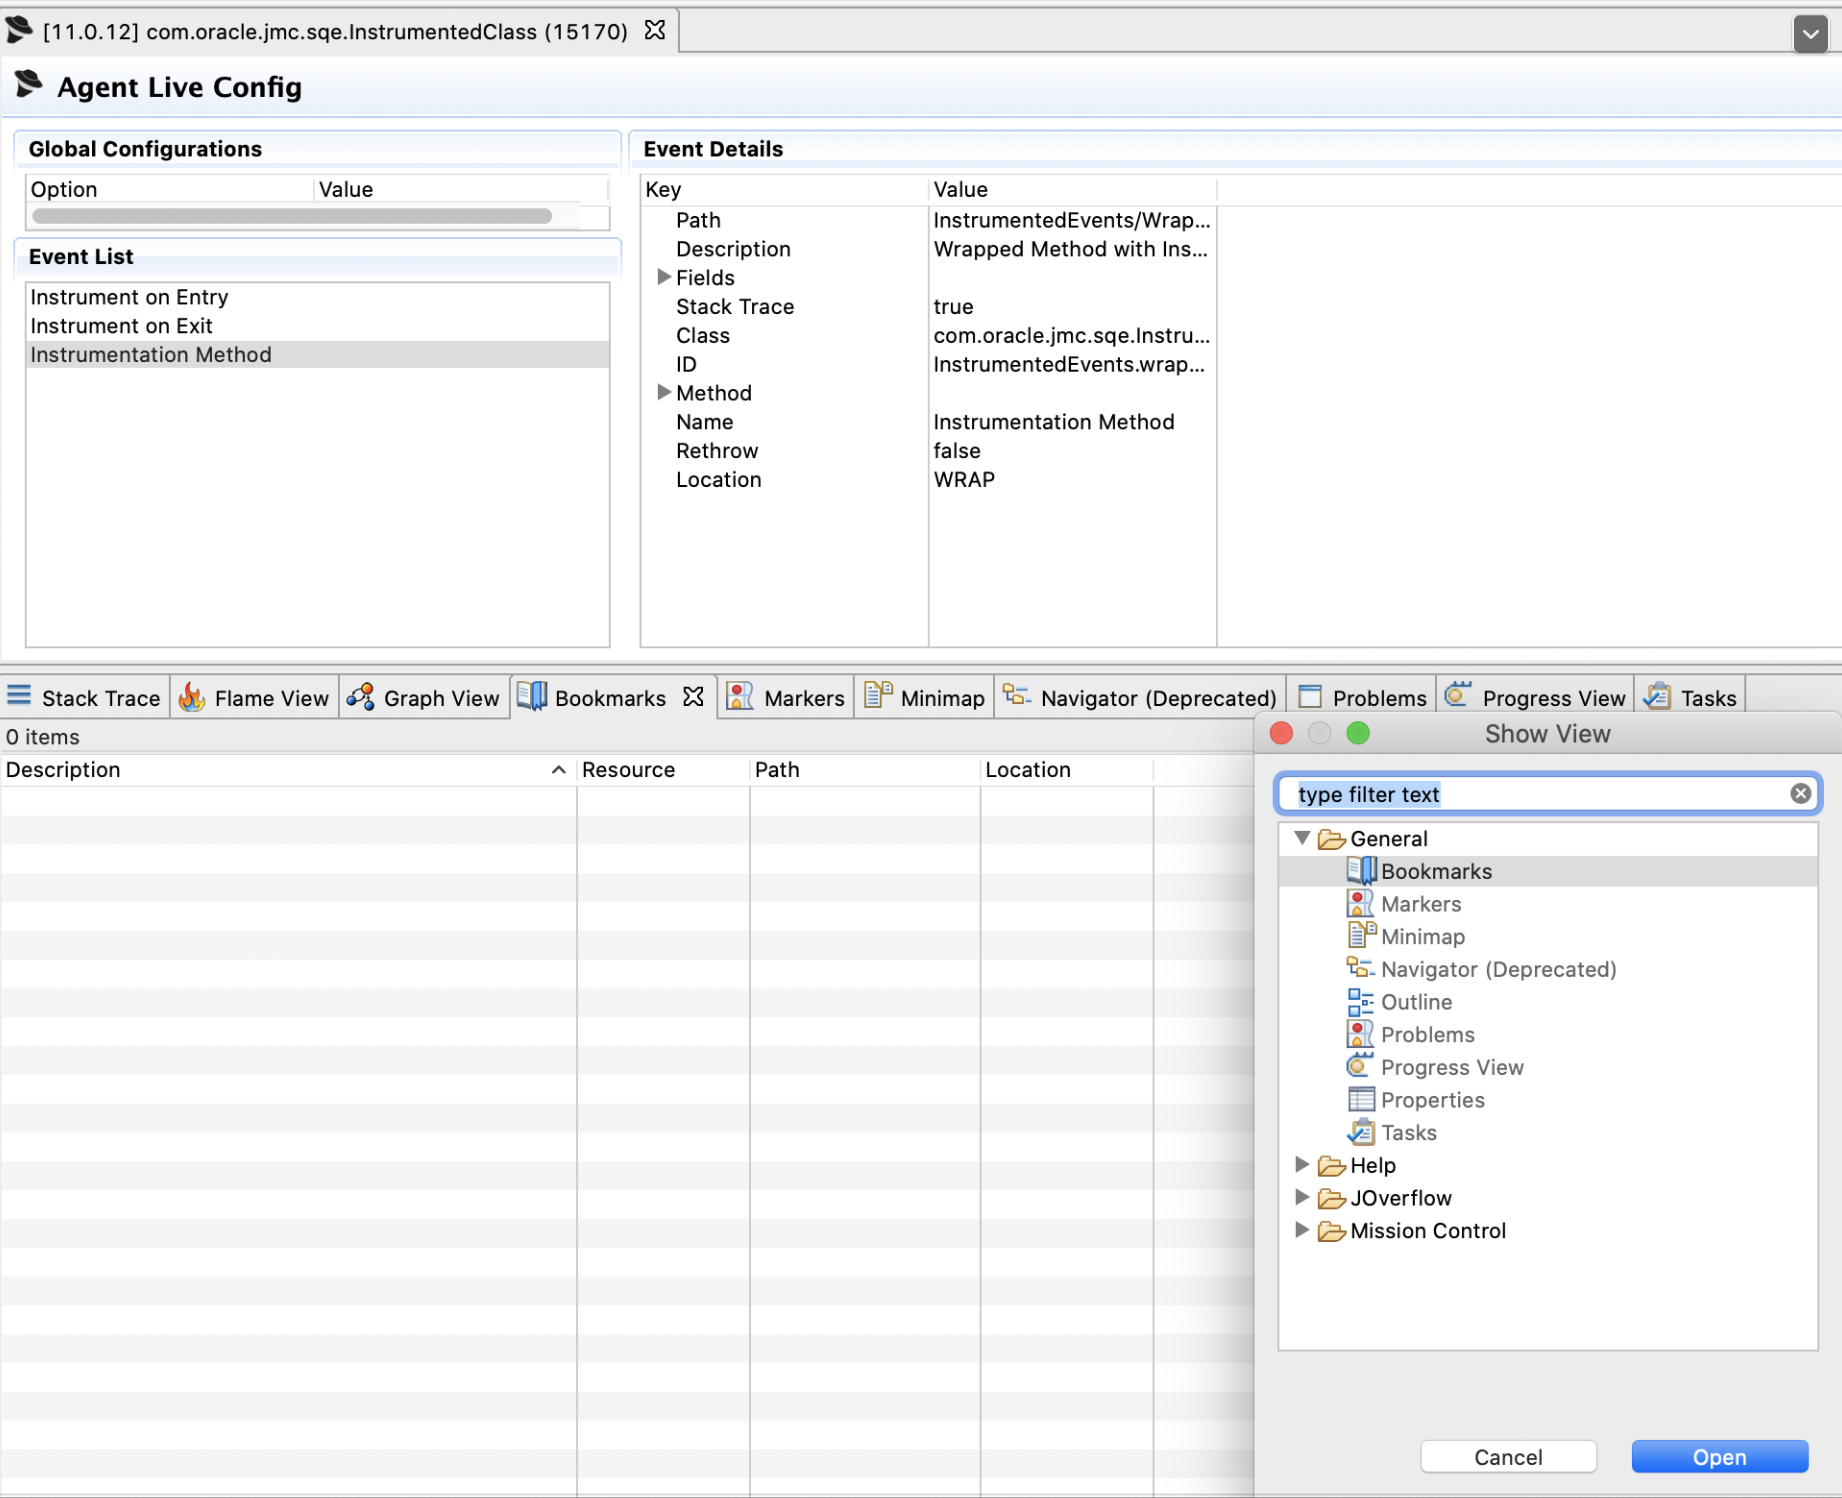Clear the filter text with the X icon
The height and width of the screenshot is (1498, 1842).
point(1800,794)
